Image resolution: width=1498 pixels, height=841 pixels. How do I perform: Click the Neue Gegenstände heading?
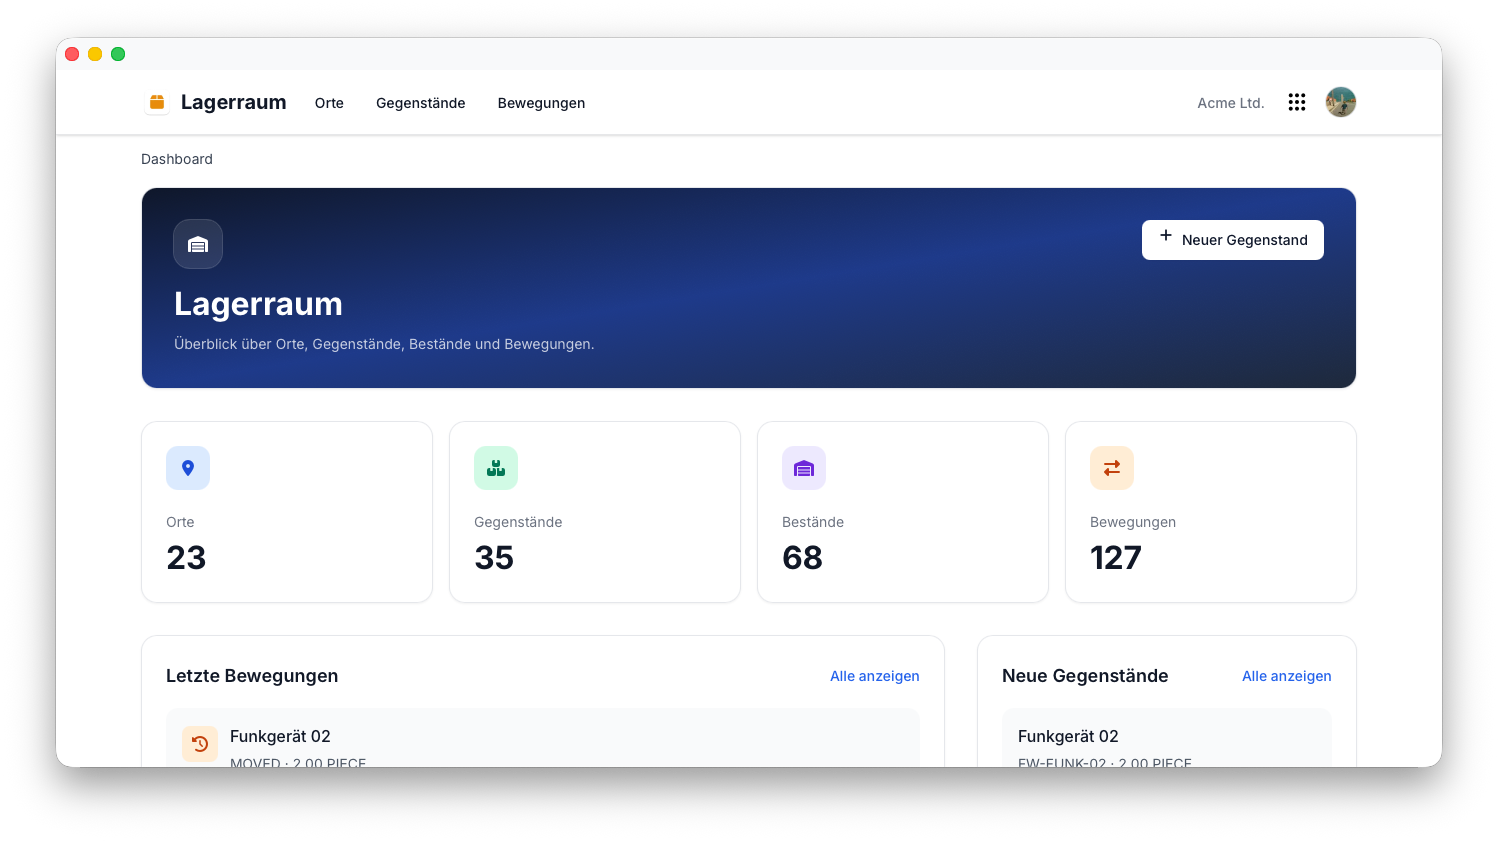1085,676
